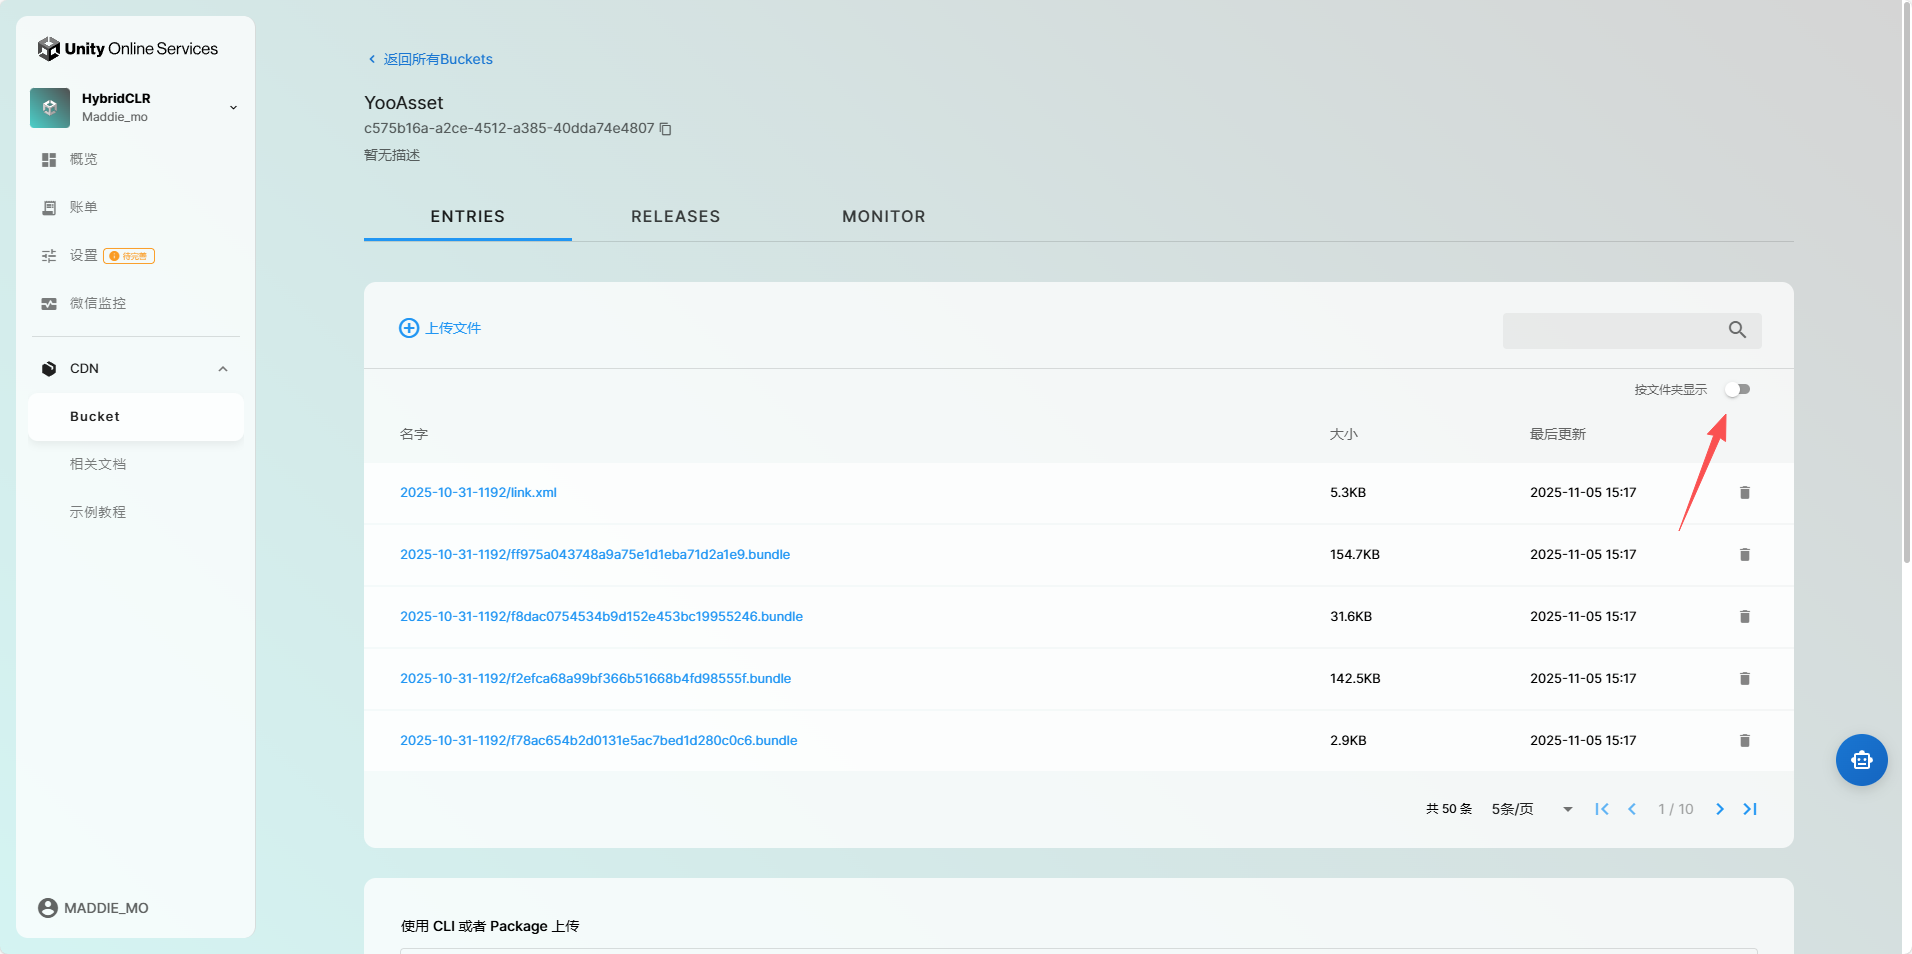Open the ff975a043748a9a75e1d1eba71d2a1e9.bundle entry

click(595, 554)
